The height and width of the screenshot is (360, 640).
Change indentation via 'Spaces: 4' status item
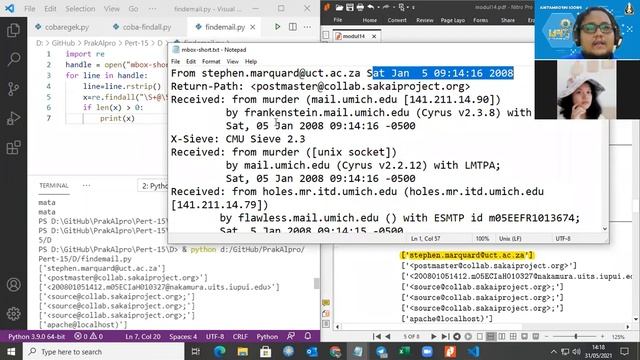(183, 336)
